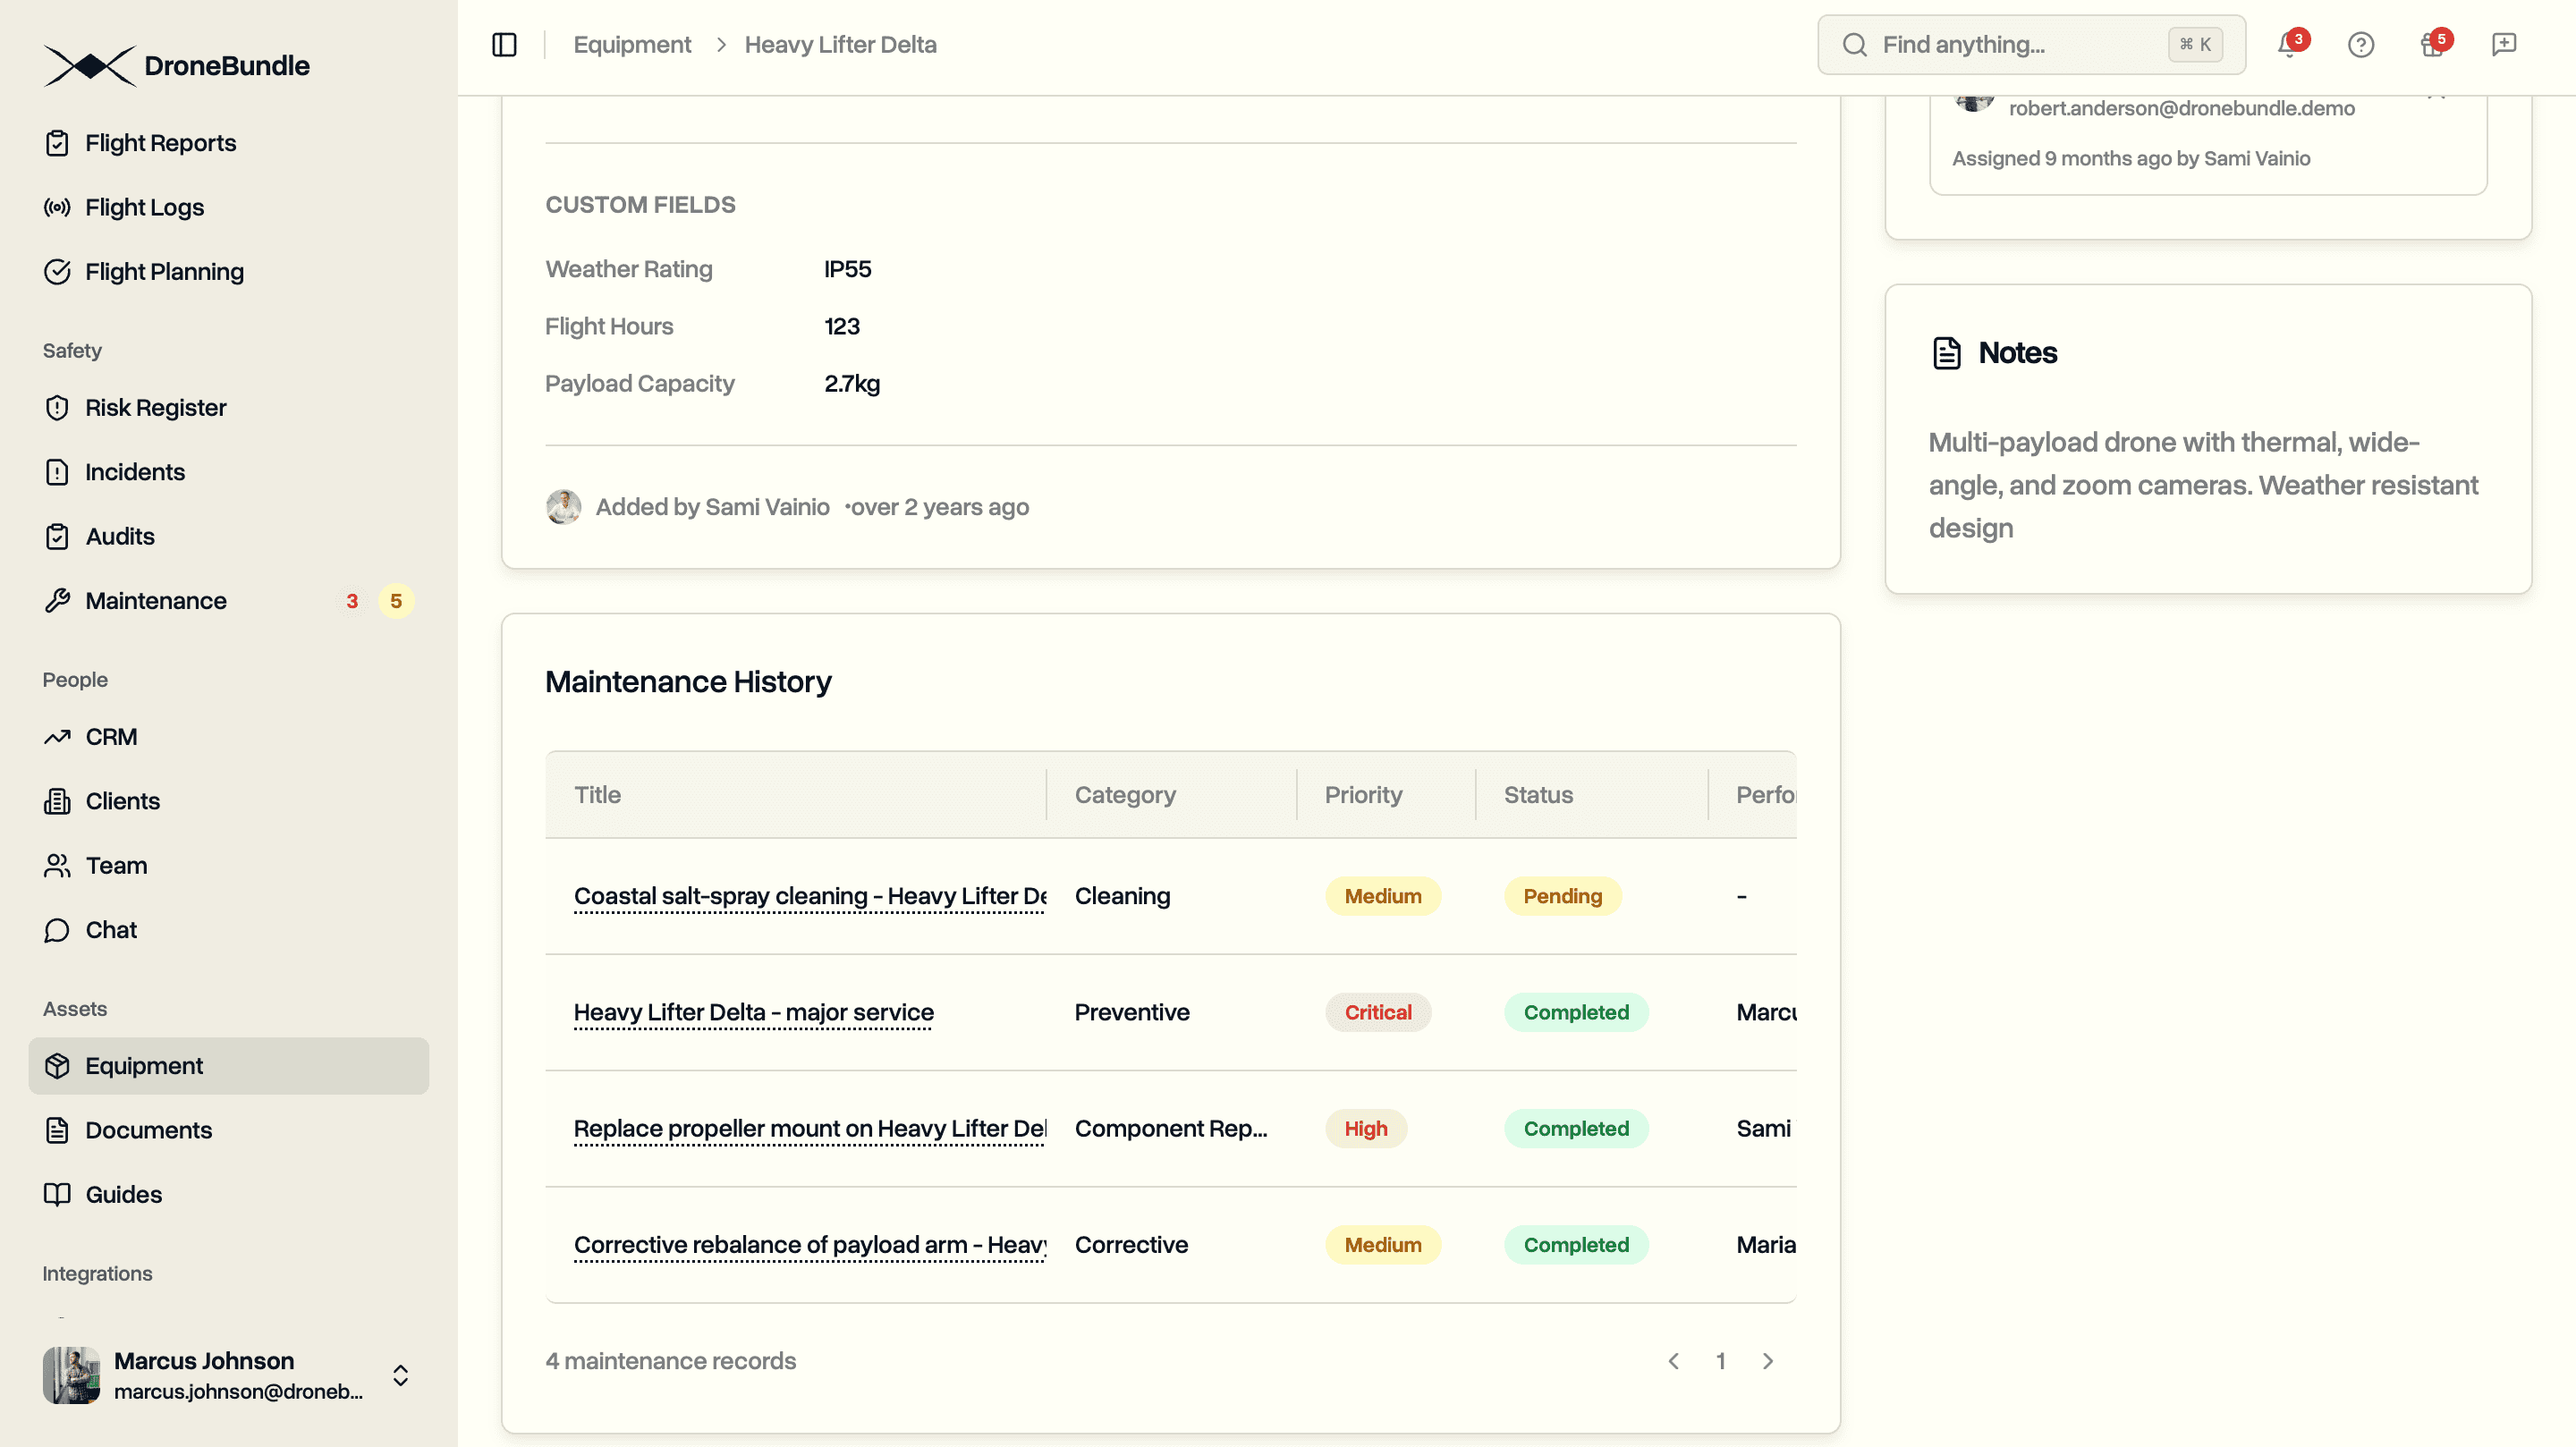Click the Equipment box icon
Image resolution: width=2576 pixels, height=1447 pixels.
coord(57,1066)
